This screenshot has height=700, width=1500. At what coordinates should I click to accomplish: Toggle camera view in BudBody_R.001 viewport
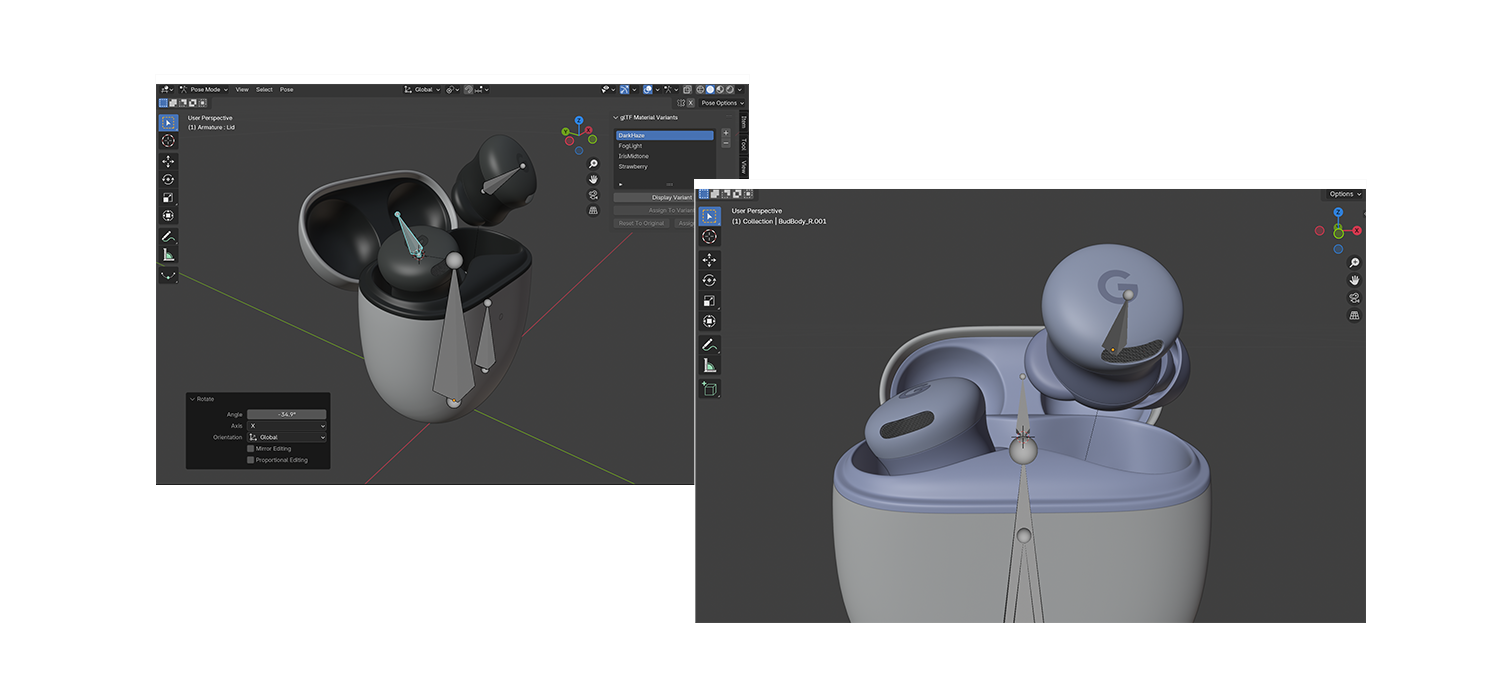[x=1355, y=298]
